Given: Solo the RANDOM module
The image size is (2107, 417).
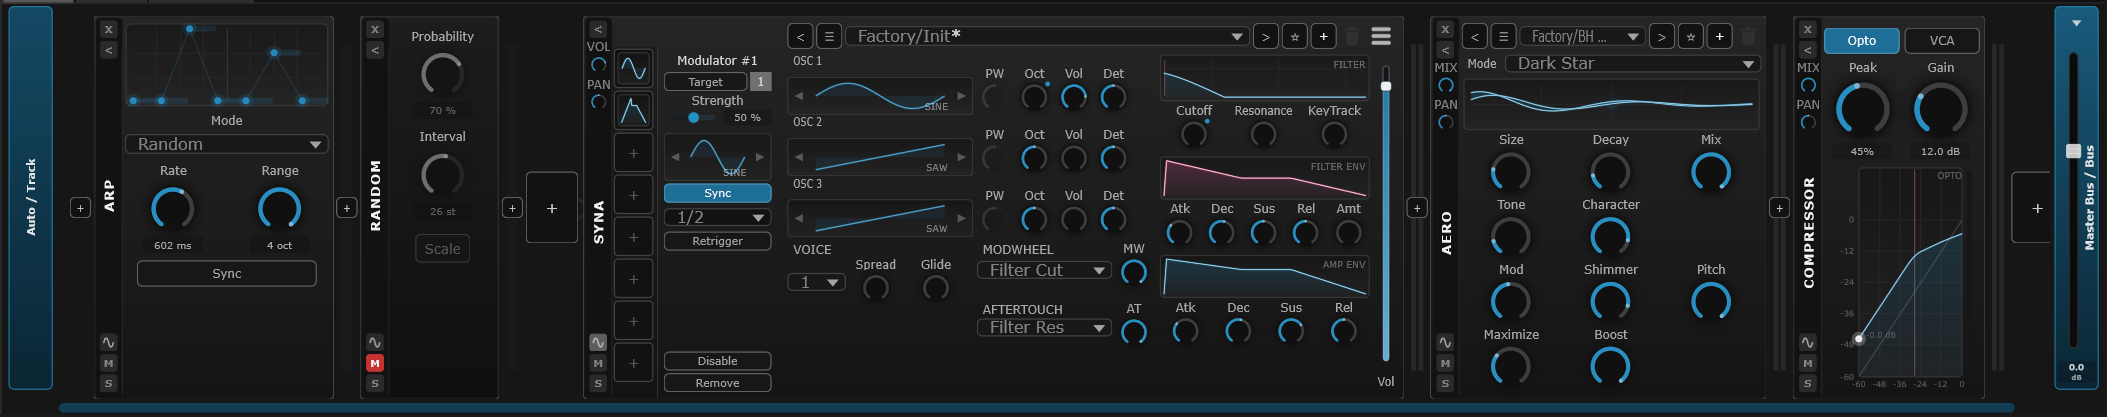Looking at the screenshot, I should click(375, 383).
